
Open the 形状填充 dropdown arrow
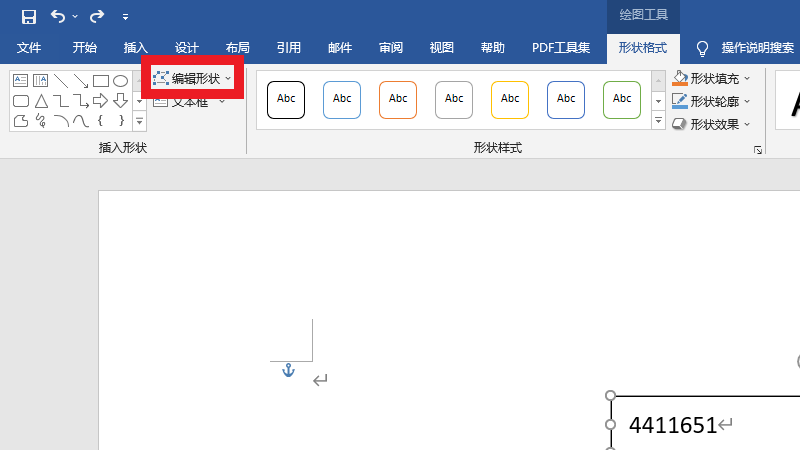point(747,78)
